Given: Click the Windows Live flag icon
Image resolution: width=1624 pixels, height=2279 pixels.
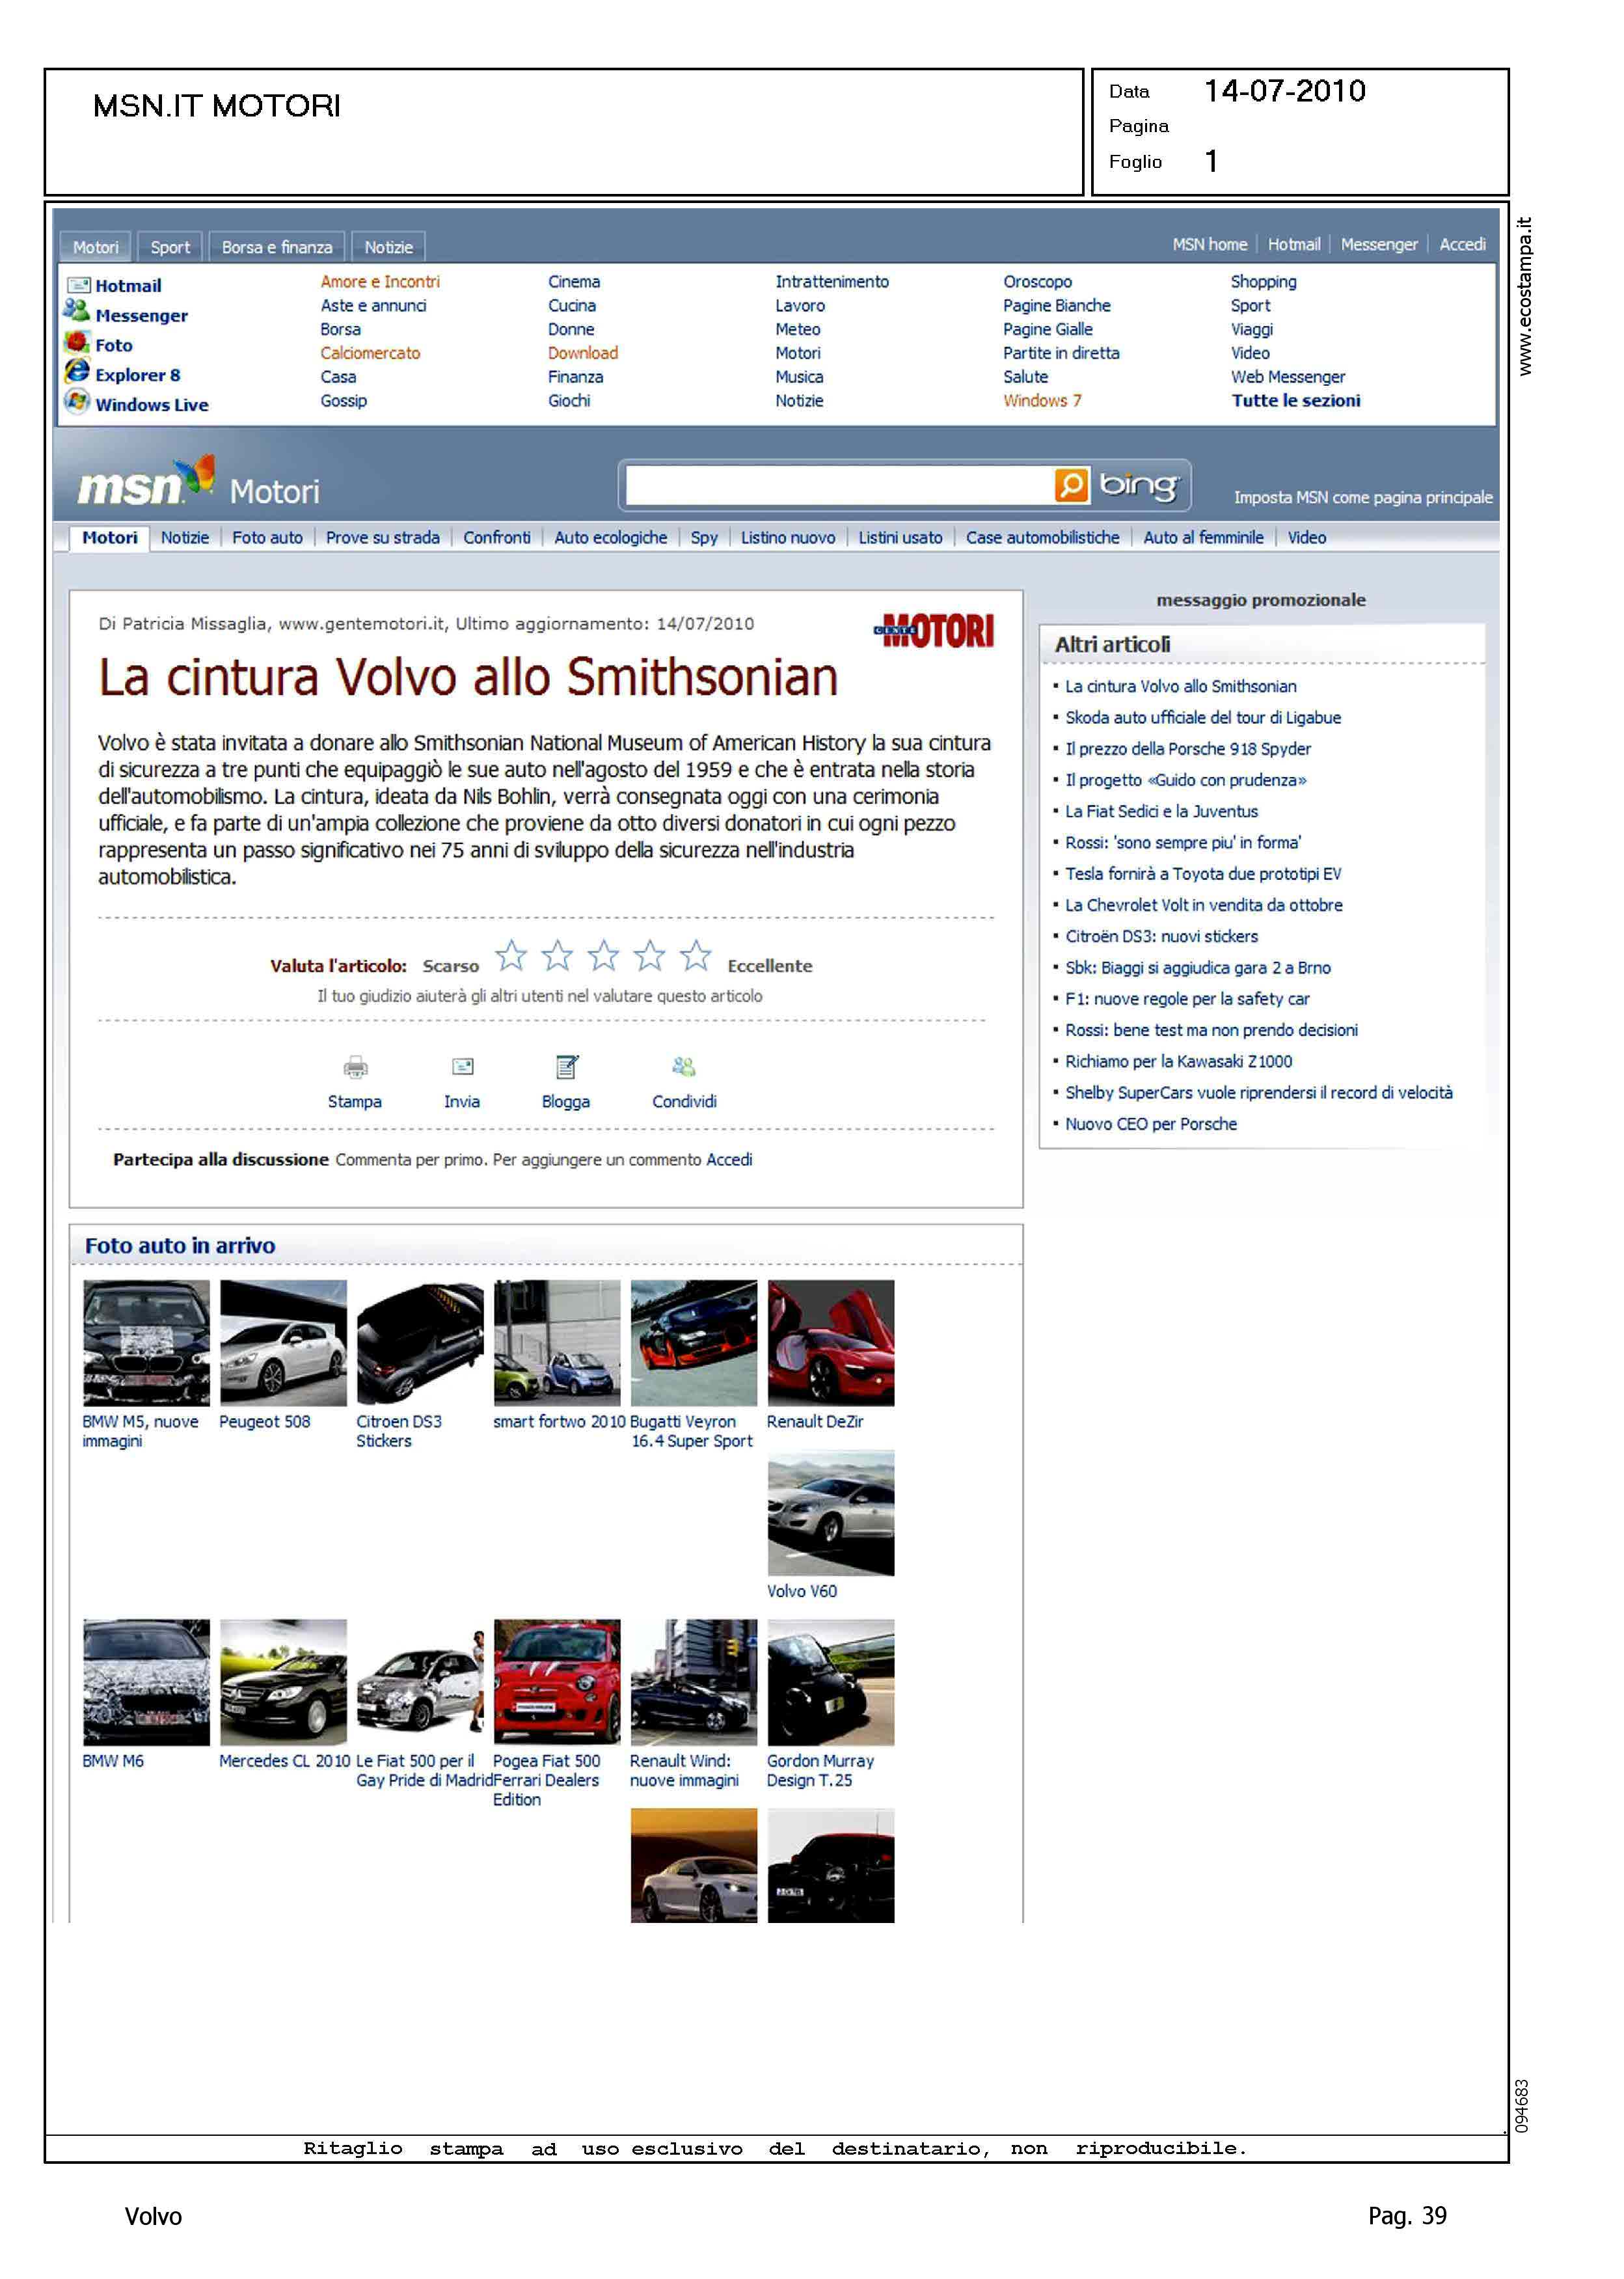Looking at the screenshot, I should (x=77, y=402).
